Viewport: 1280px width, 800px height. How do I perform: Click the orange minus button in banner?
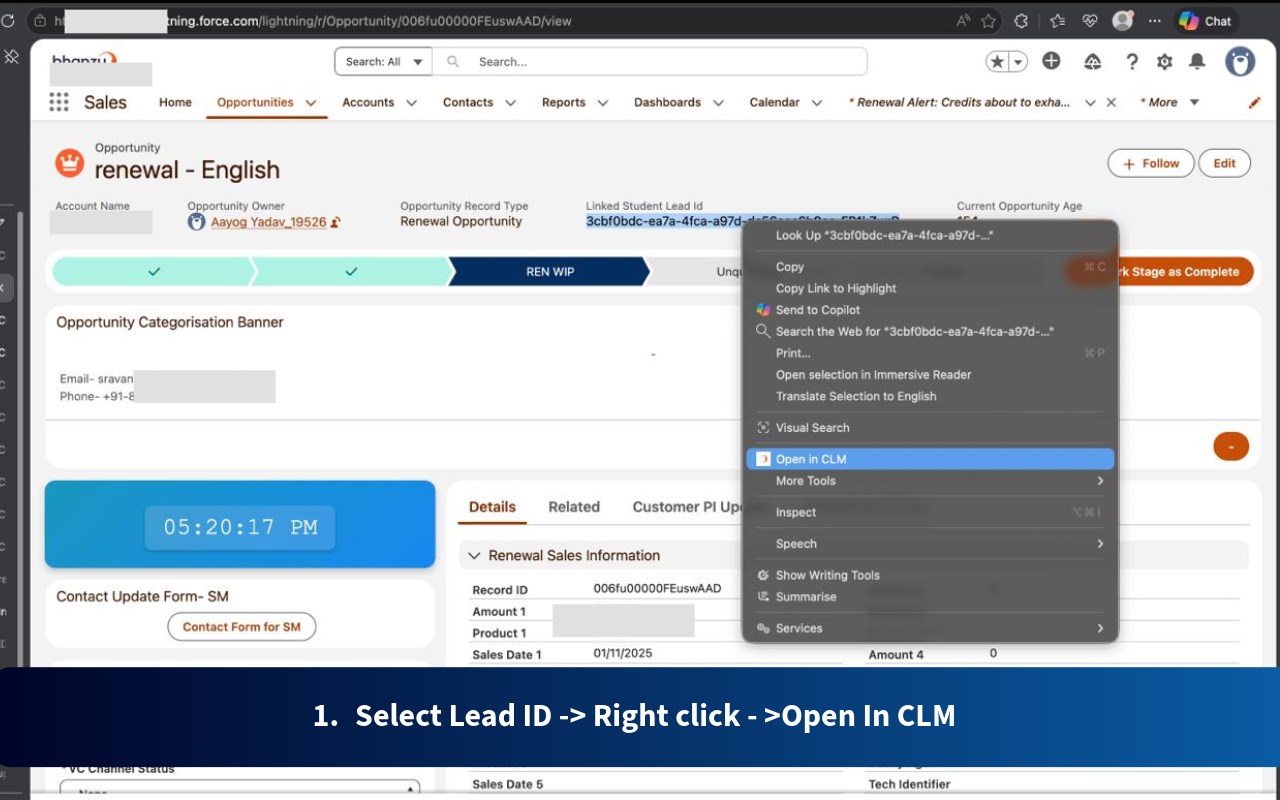(x=1231, y=446)
